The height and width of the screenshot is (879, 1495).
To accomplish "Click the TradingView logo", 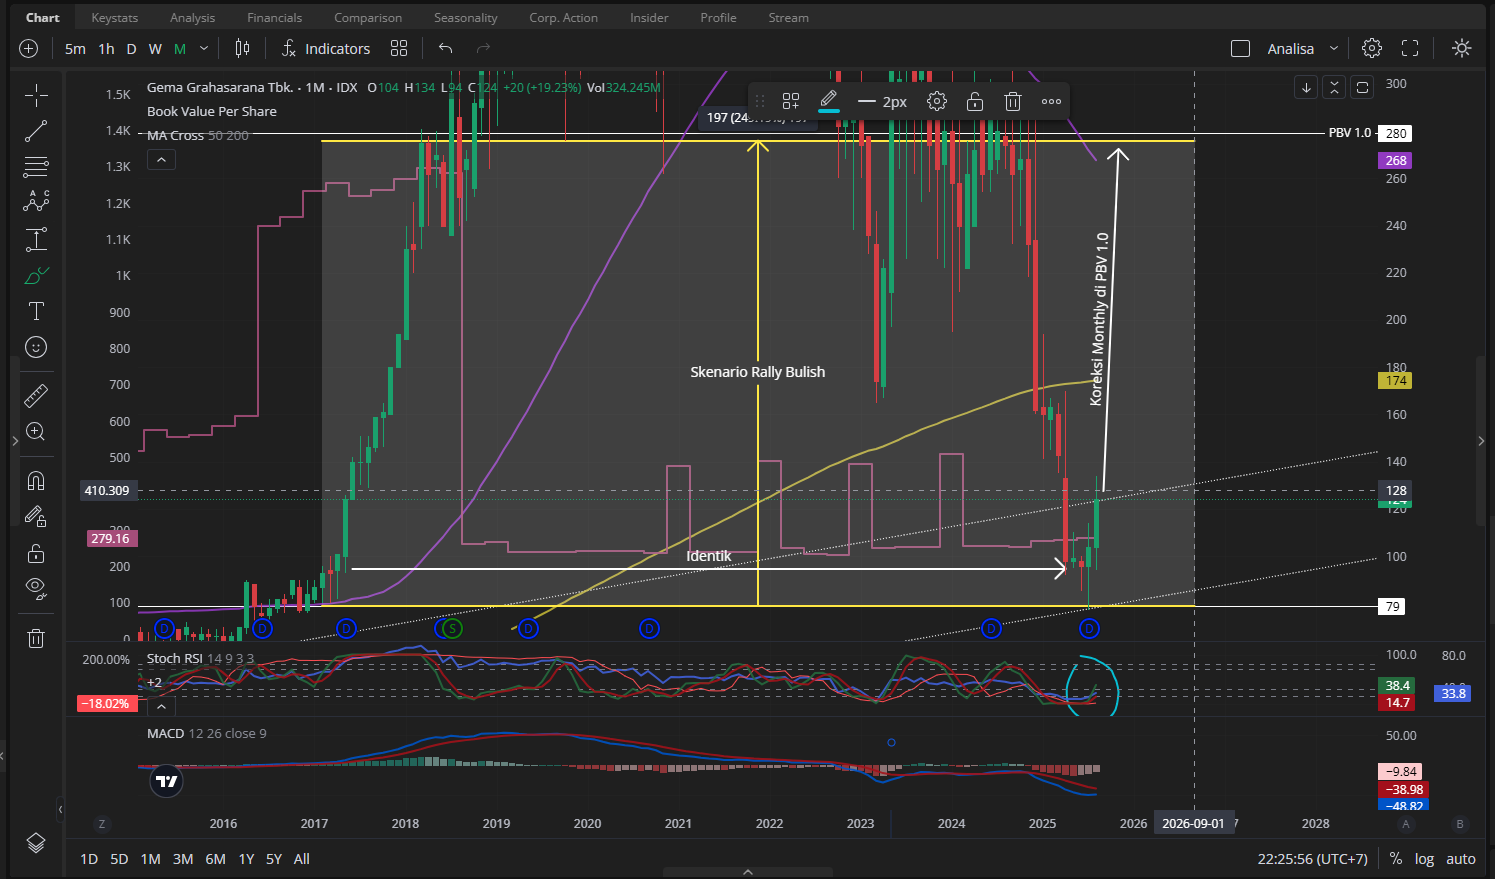I will pyautogui.click(x=167, y=782).
